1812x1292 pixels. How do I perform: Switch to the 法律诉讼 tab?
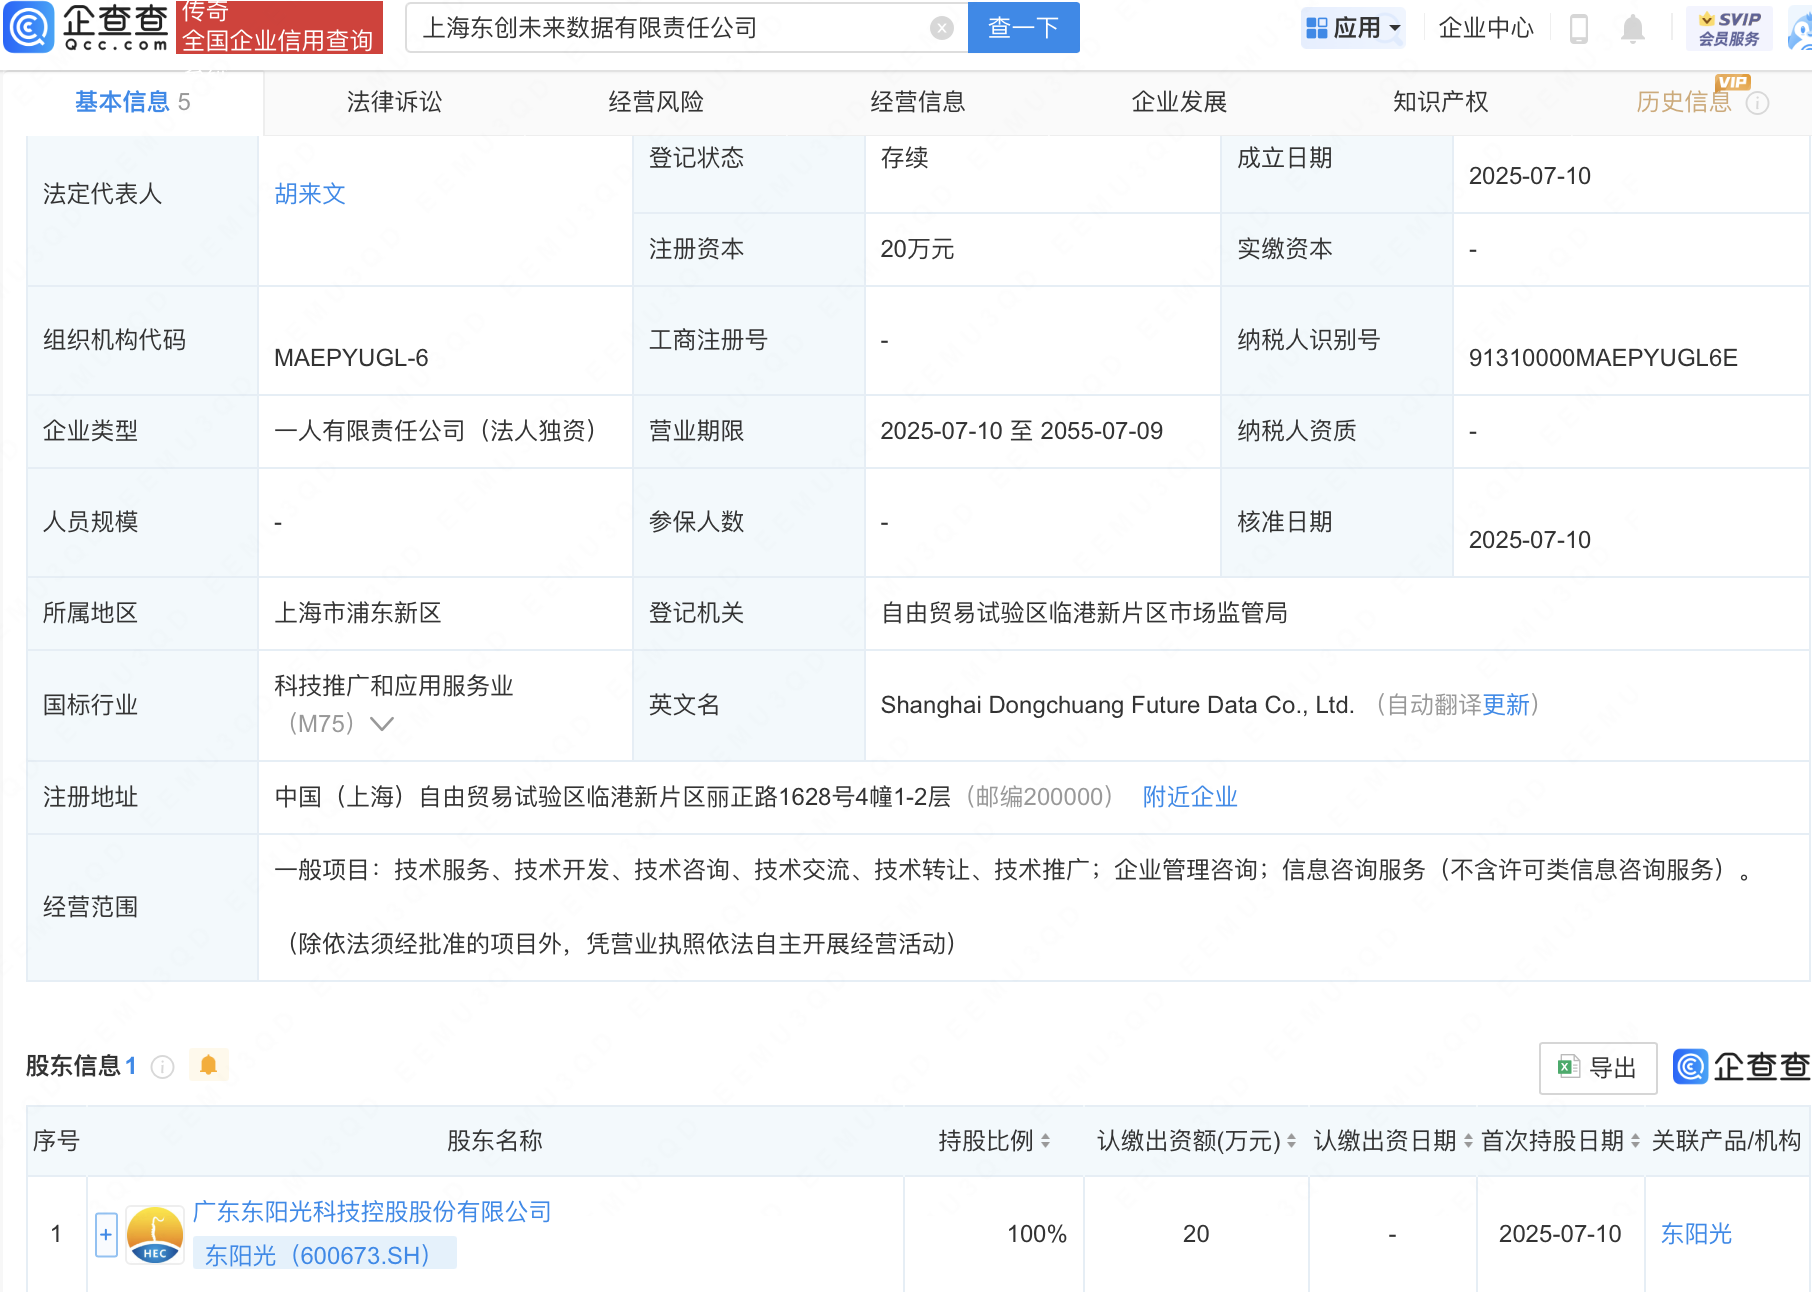394,102
